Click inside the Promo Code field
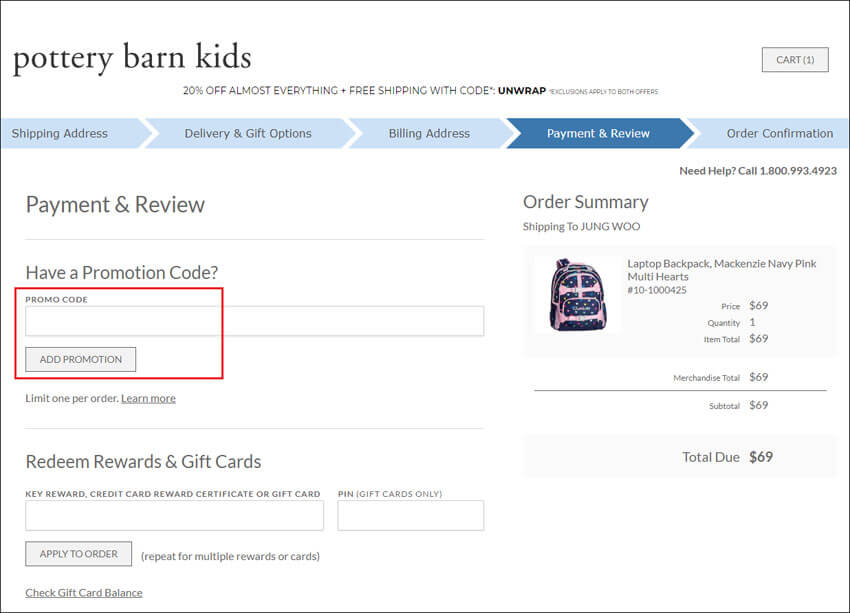The height and width of the screenshot is (613, 850). tap(254, 321)
